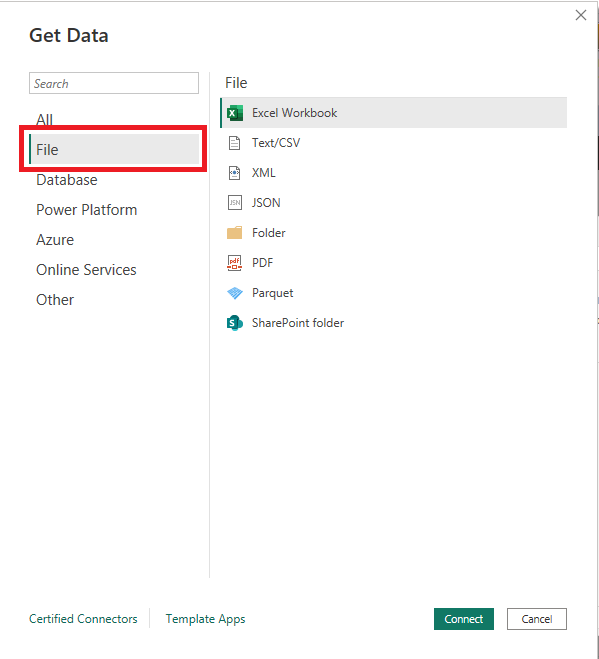Close the Get Data dialog
This screenshot has width=599, height=659.
click(x=581, y=15)
